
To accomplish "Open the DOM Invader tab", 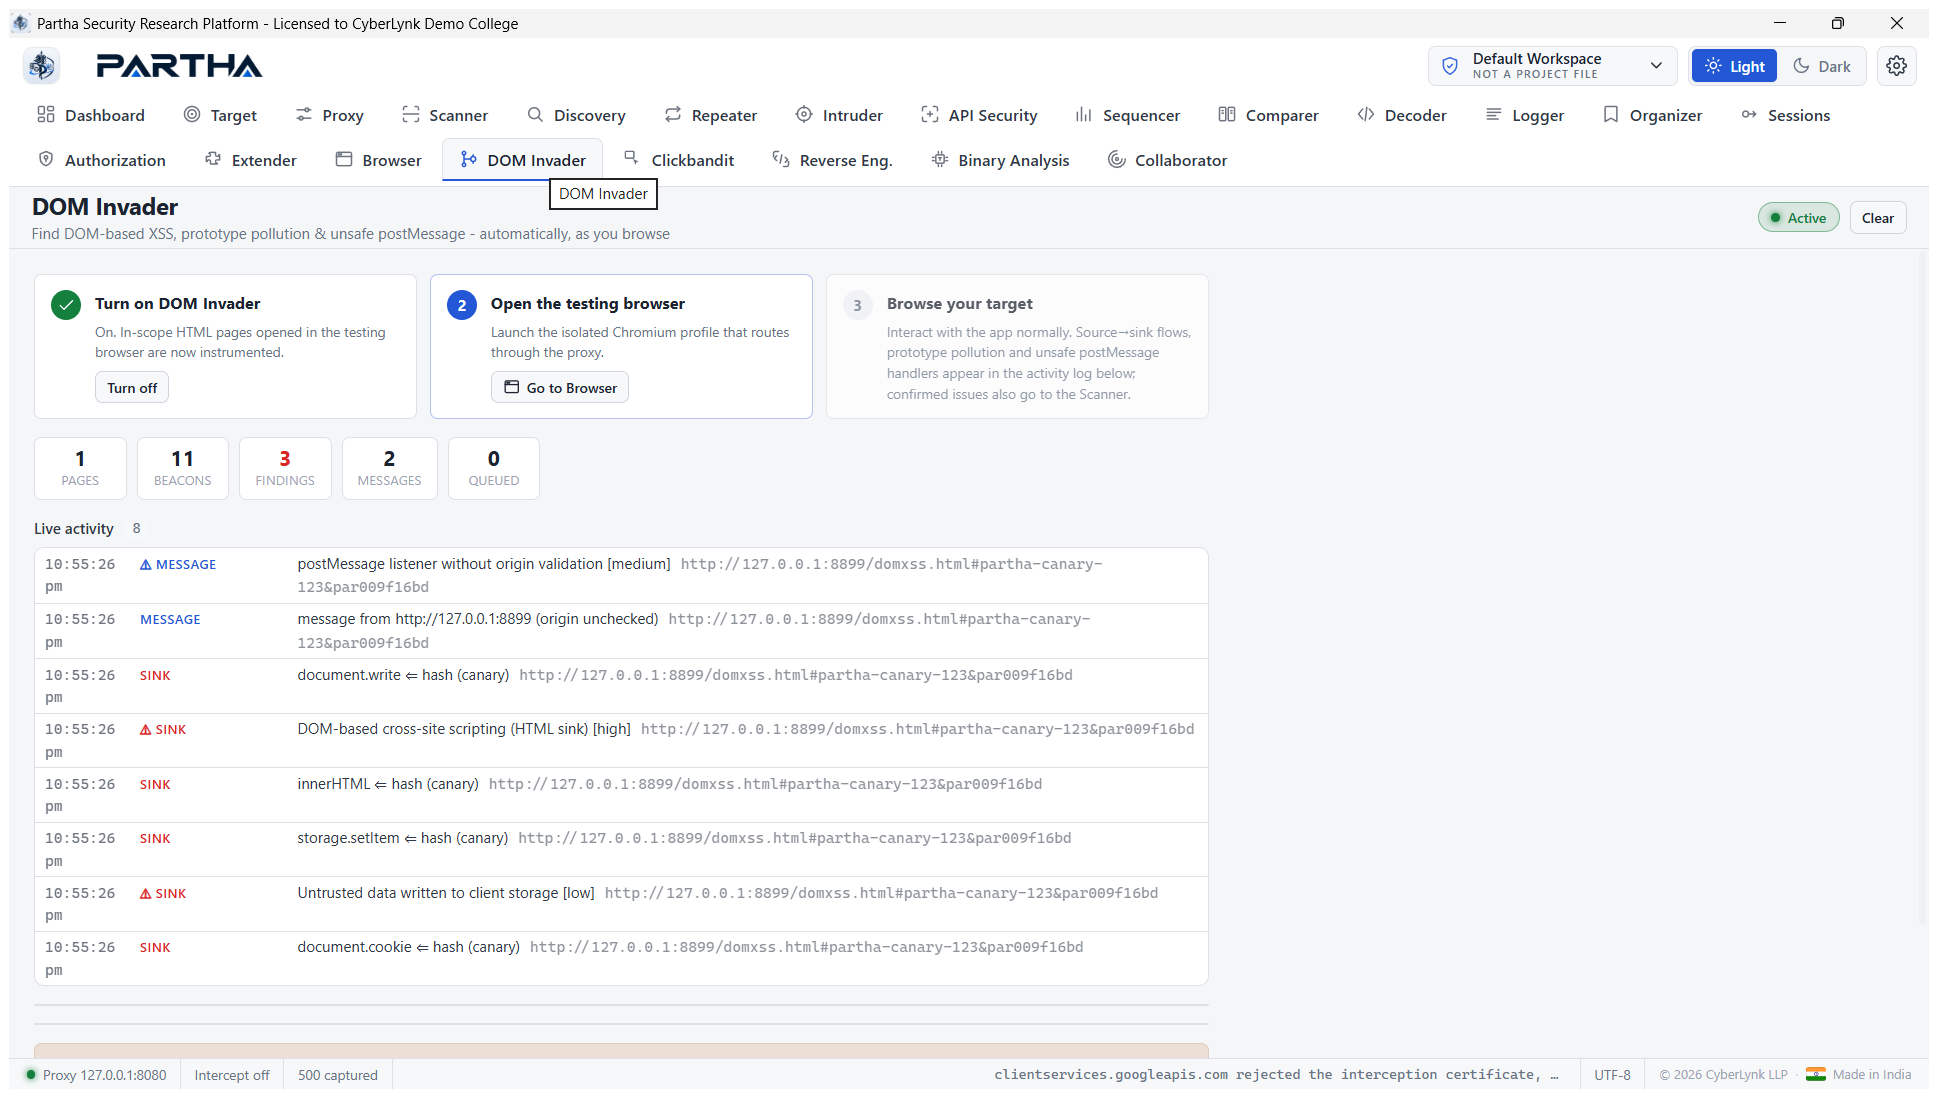I will pos(523,160).
